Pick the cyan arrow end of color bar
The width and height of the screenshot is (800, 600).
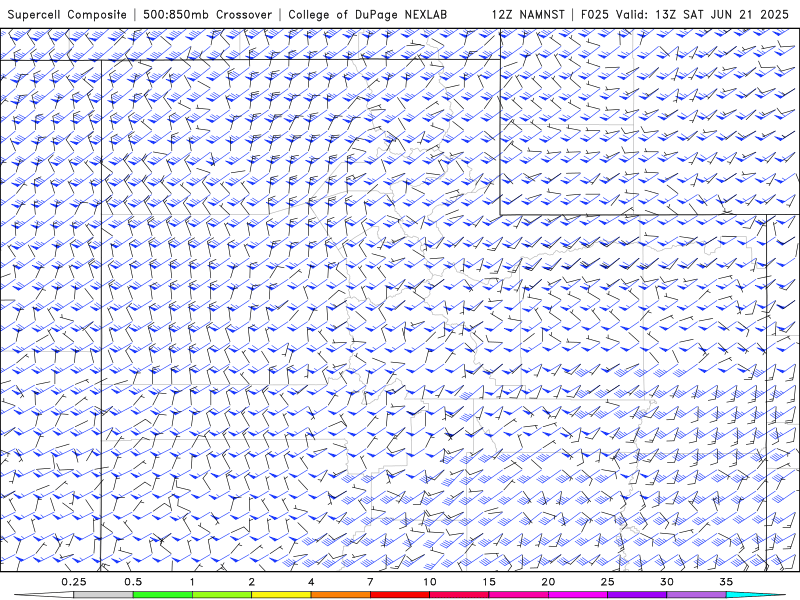tap(755, 595)
